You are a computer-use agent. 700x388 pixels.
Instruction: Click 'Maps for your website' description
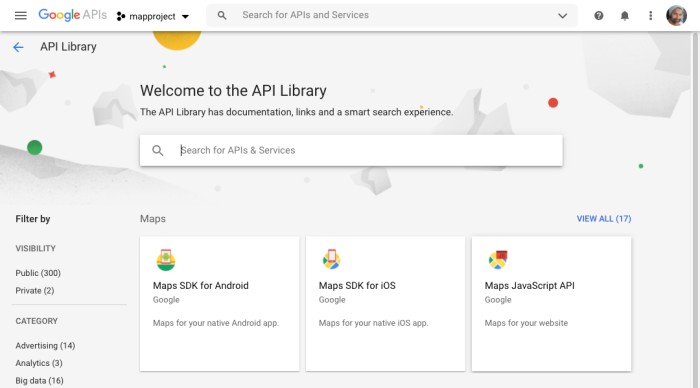(526, 323)
